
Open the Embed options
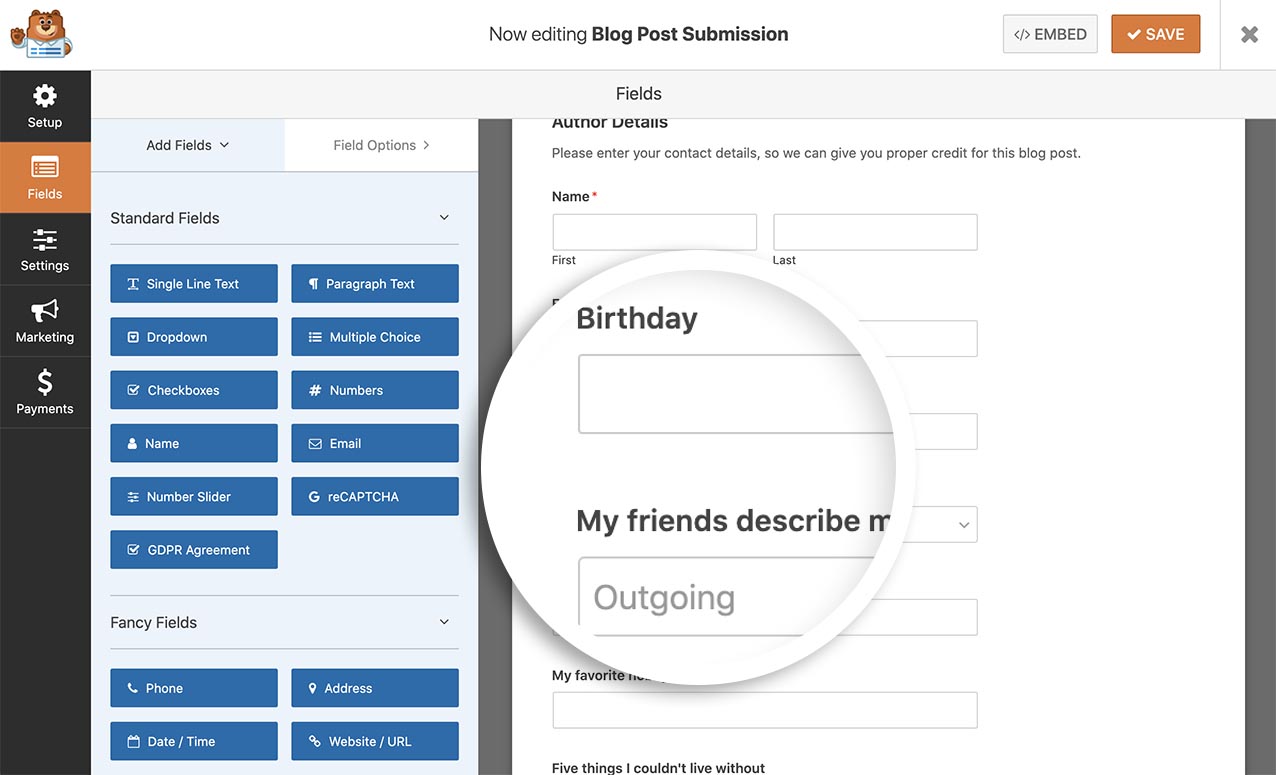1050,33
